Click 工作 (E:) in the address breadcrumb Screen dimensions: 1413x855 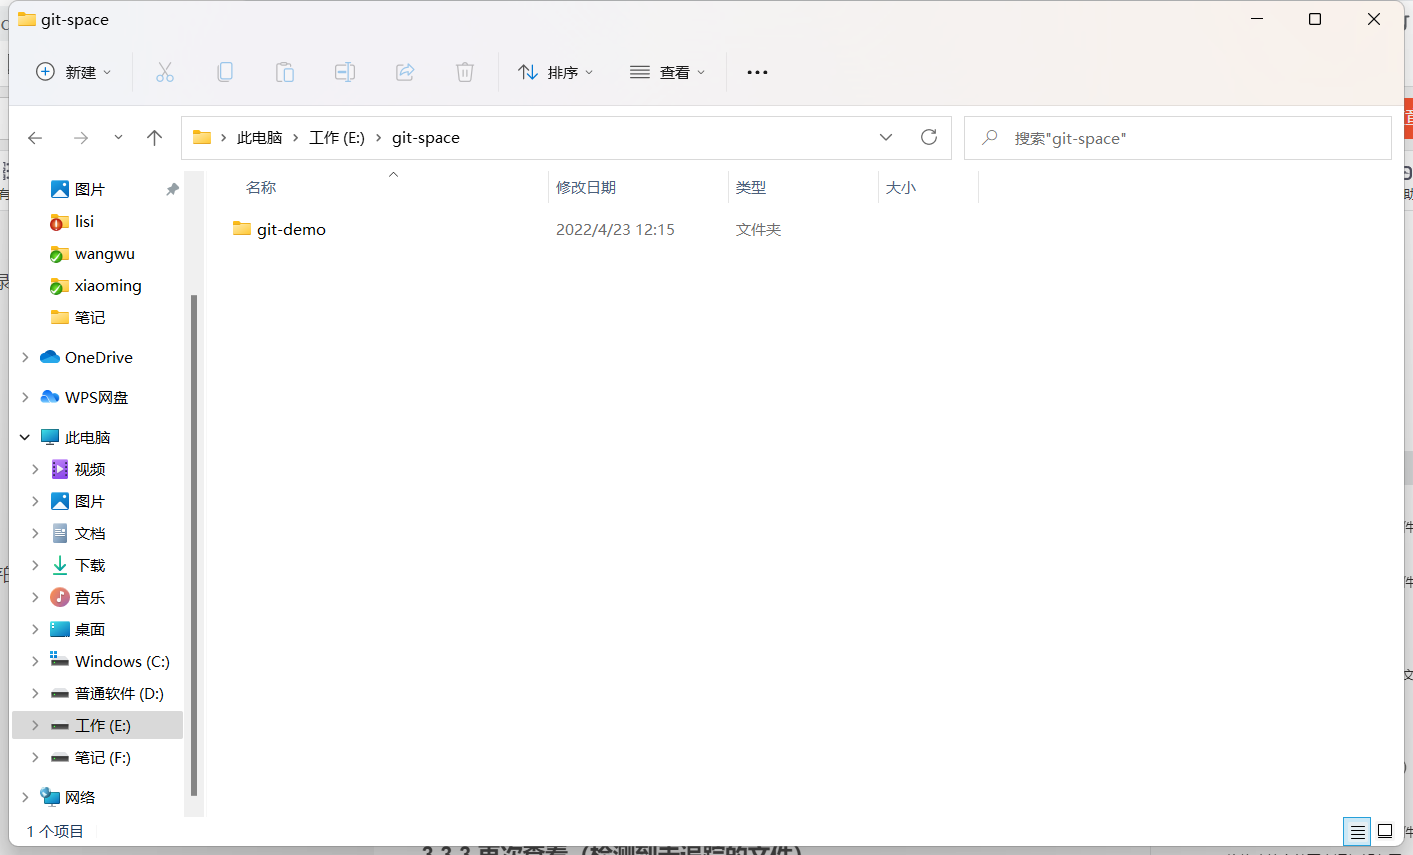337,138
